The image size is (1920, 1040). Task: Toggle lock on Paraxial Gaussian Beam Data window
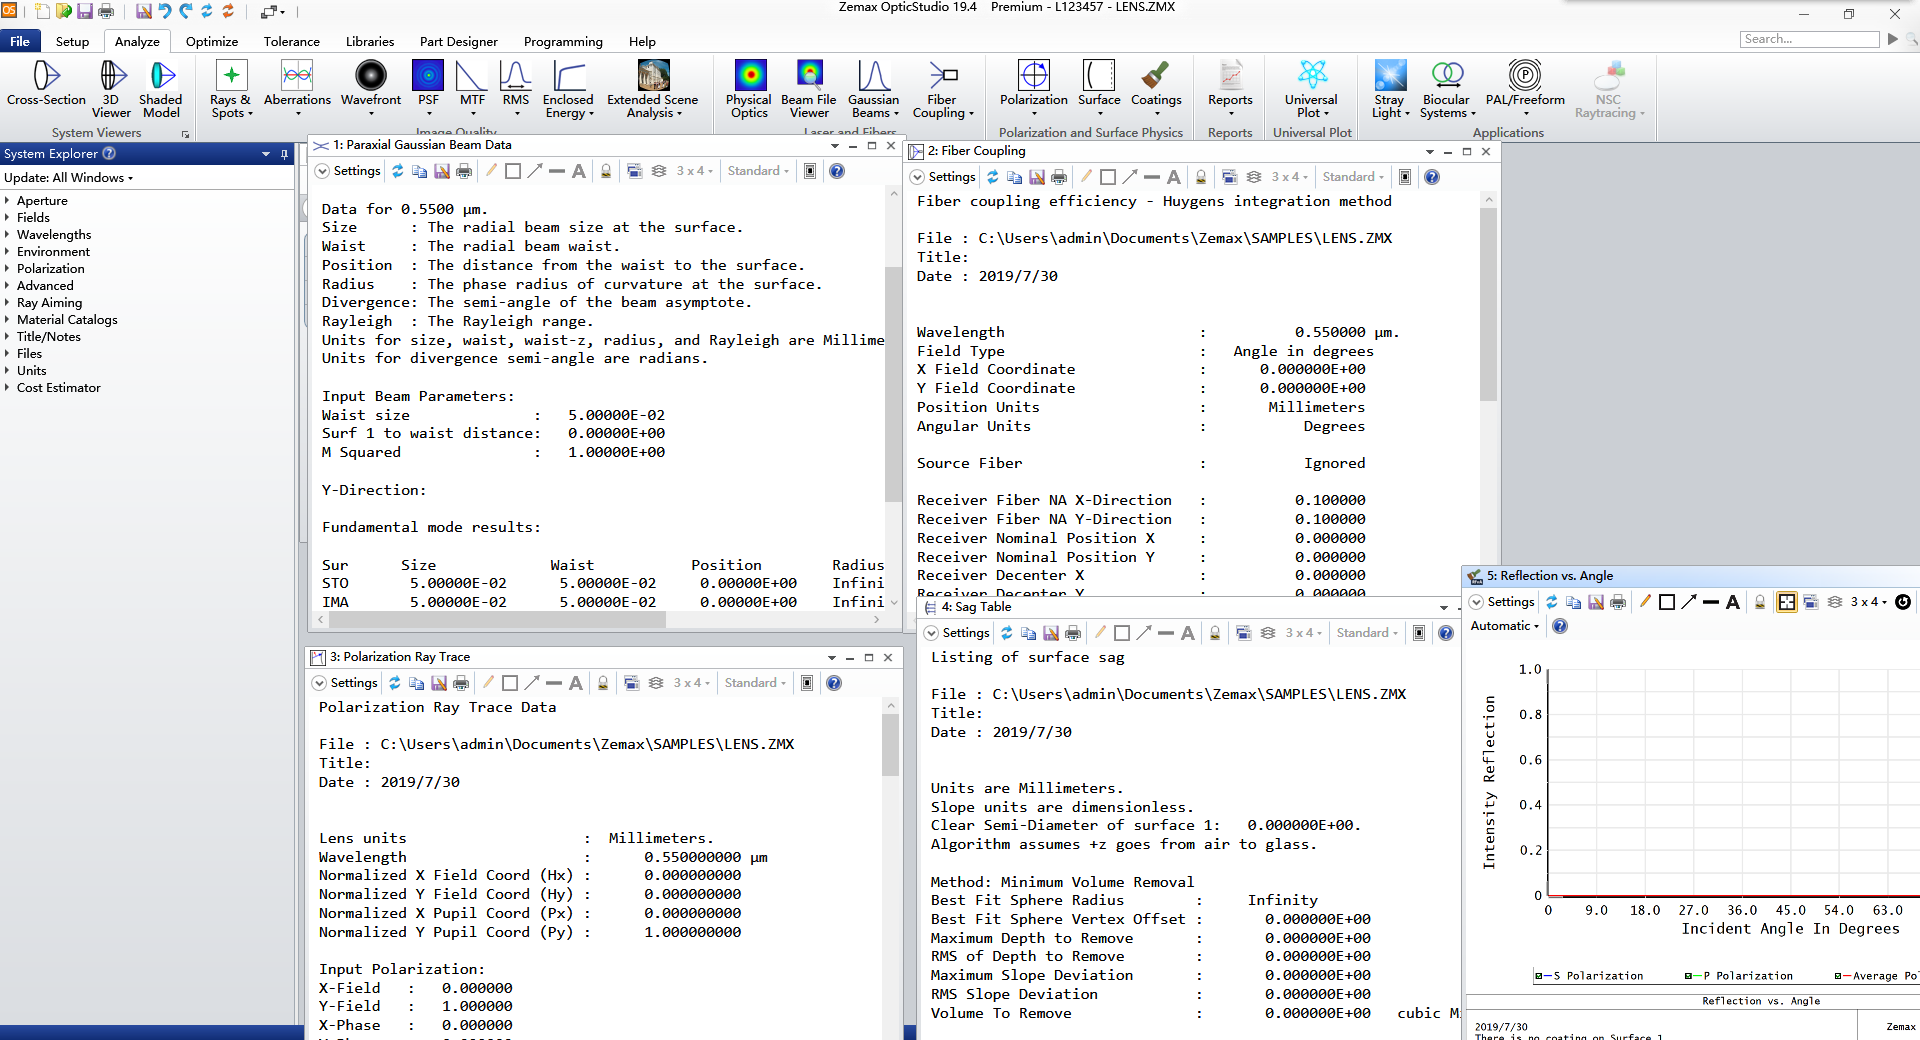tap(606, 171)
